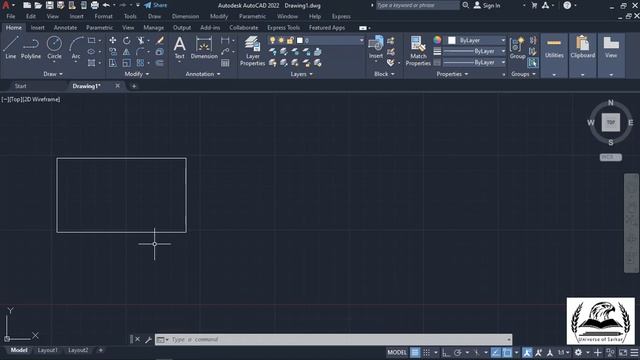
Task: Click the Share button
Action: click(156, 5)
